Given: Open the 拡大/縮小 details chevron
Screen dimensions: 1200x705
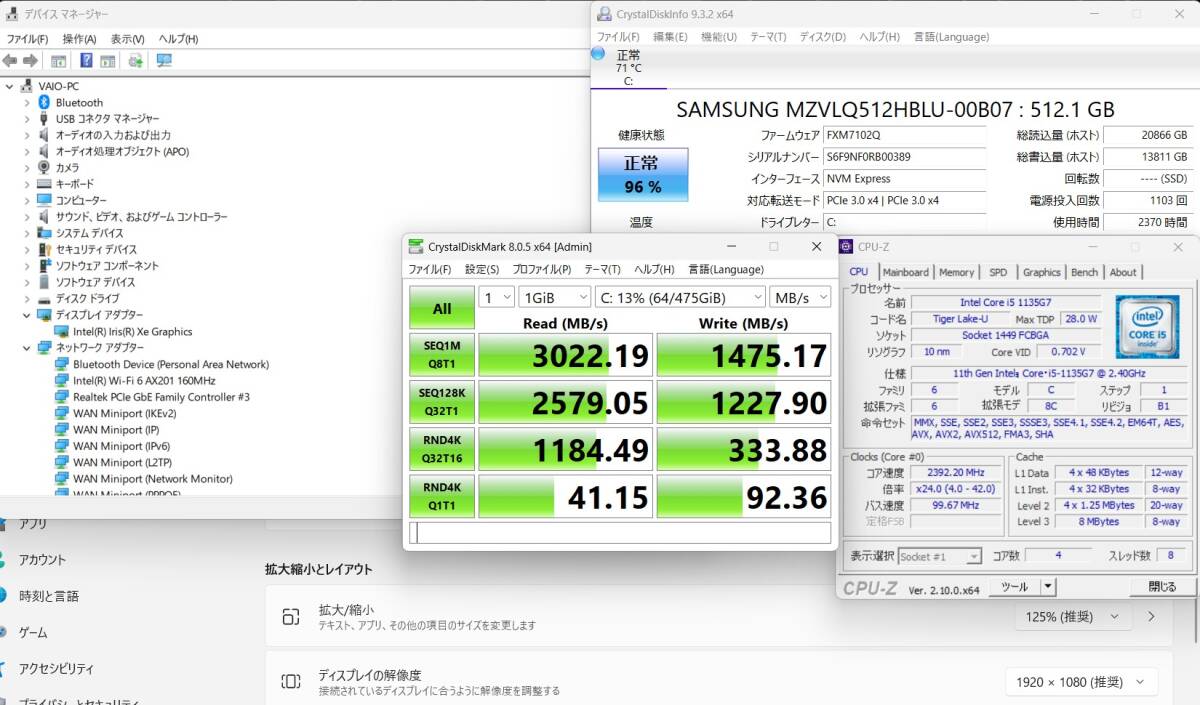Looking at the screenshot, I should click(1151, 617).
